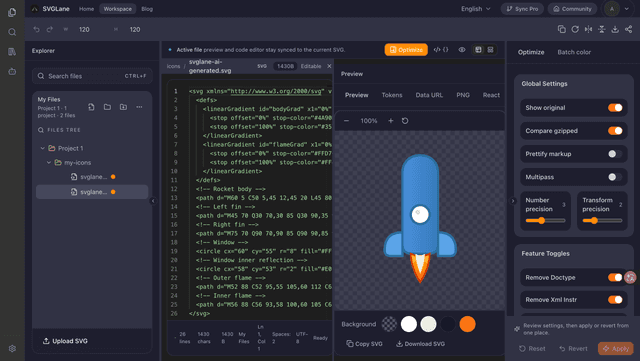
Task: Flip the SVG vertically
Action: [602, 29]
